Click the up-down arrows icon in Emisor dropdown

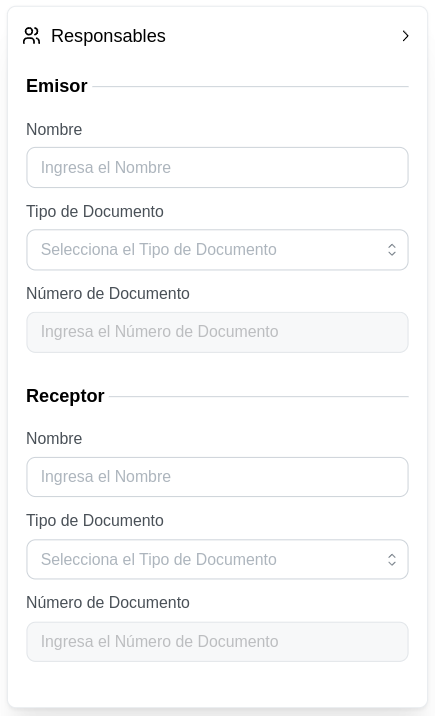[x=392, y=250]
